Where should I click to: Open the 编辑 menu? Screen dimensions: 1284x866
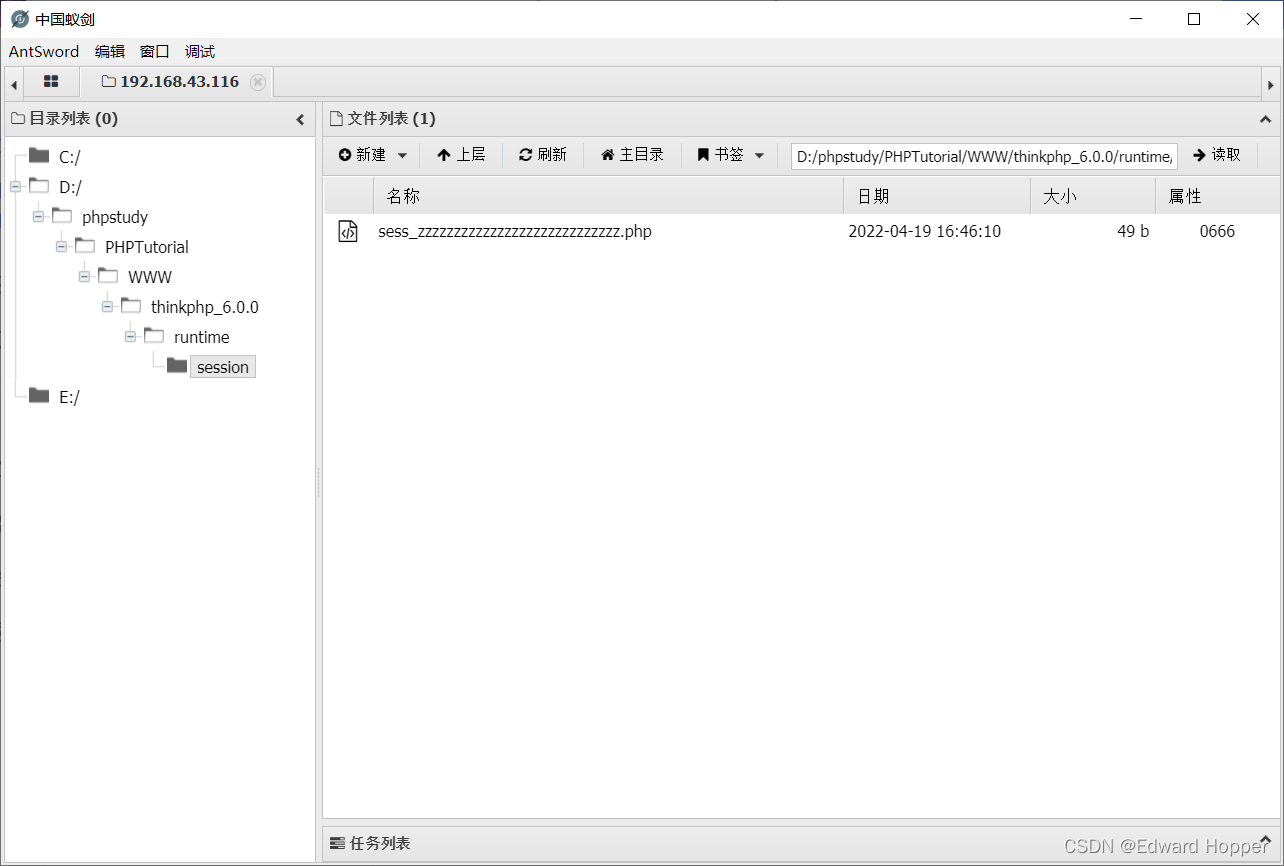coord(109,51)
